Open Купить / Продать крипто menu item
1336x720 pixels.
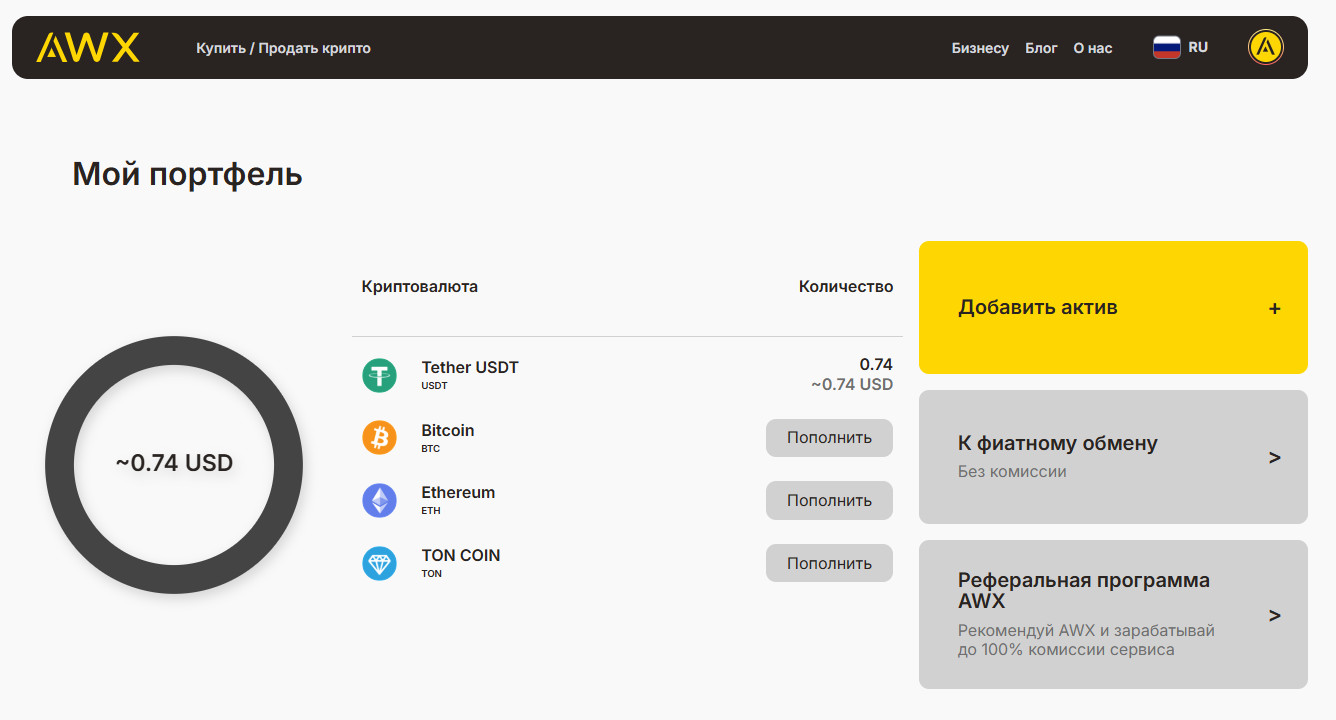point(283,48)
